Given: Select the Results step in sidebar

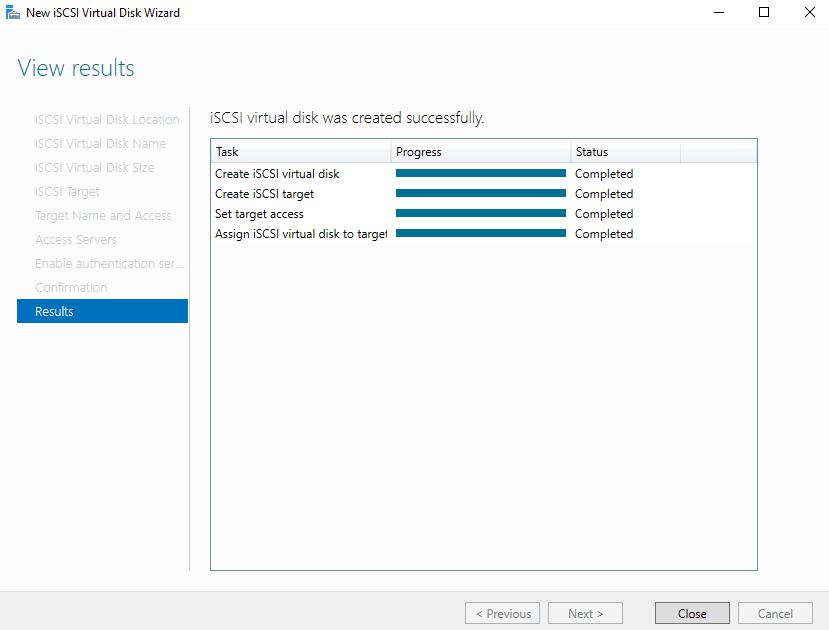Looking at the screenshot, I should pyautogui.click(x=103, y=311).
